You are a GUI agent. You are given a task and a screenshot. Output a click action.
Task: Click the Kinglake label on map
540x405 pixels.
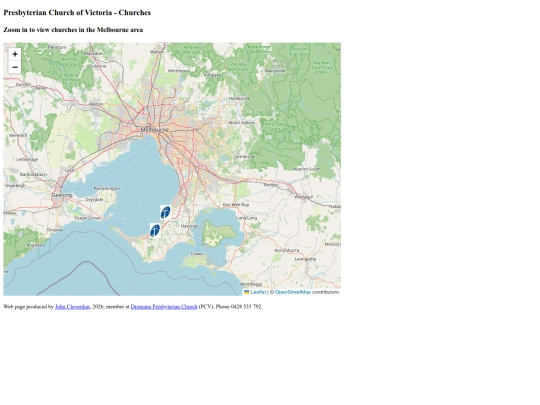[x=212, y=75]
